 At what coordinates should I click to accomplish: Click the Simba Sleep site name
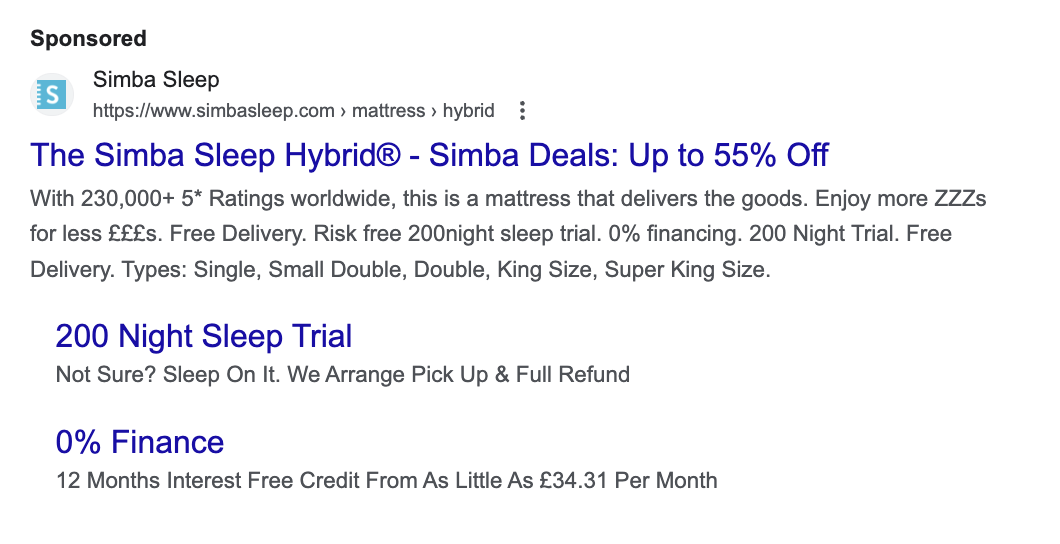155,79
